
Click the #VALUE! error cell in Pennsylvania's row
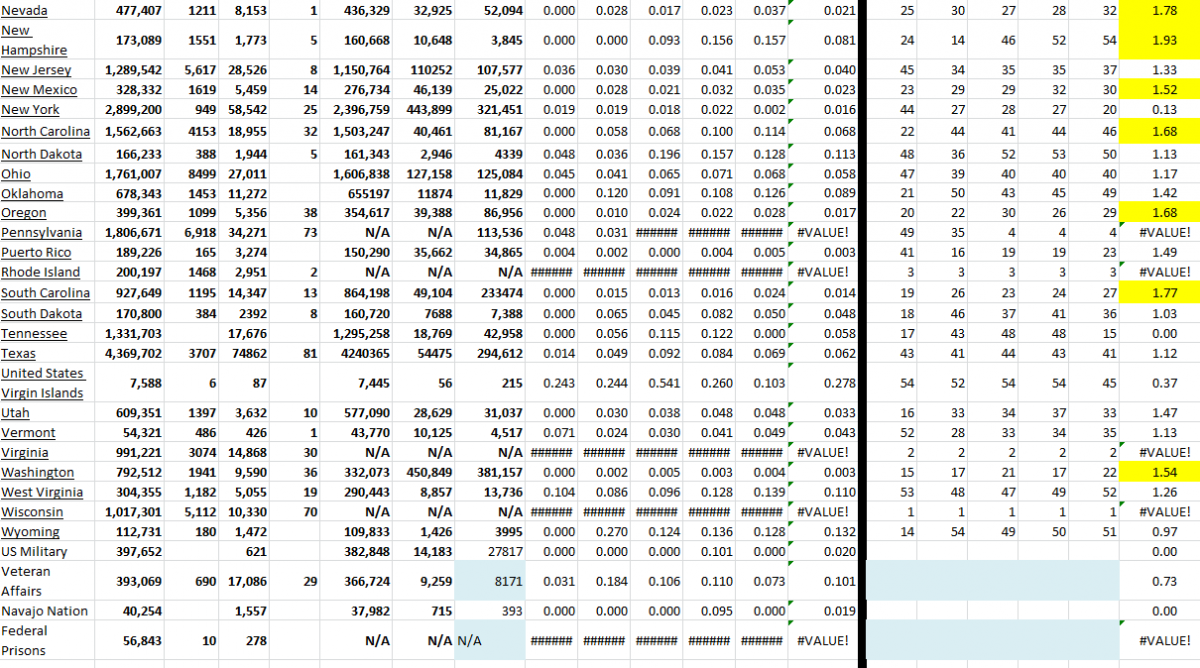pos(824,232)
